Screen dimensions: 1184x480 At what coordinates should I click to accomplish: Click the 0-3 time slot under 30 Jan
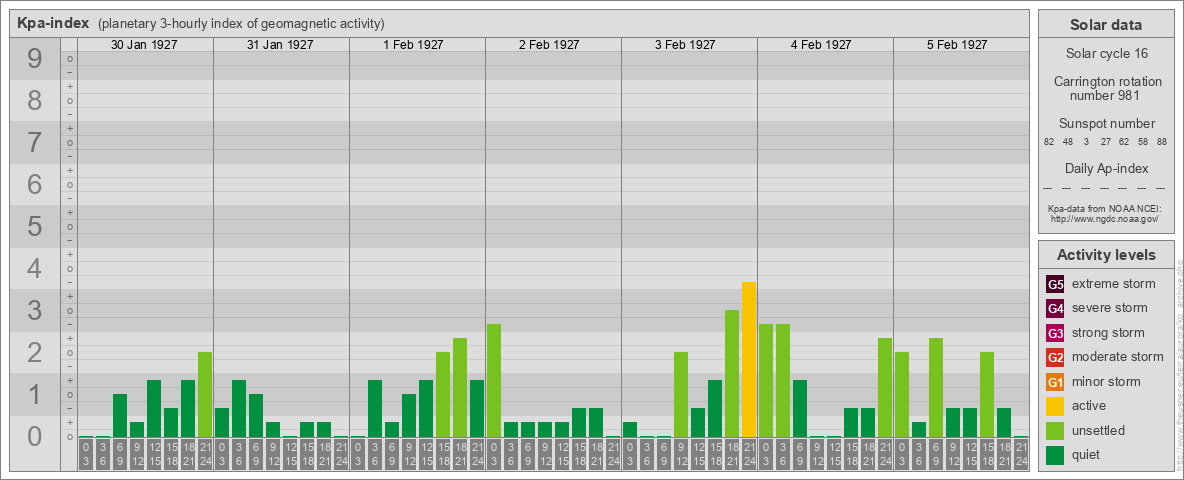point(86,454)
